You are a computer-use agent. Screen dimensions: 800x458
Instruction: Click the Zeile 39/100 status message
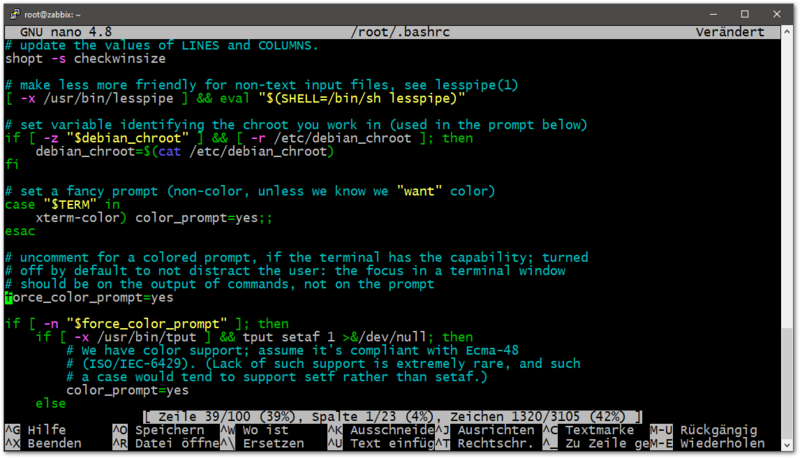pyautogui.click(x=390, y=416)
